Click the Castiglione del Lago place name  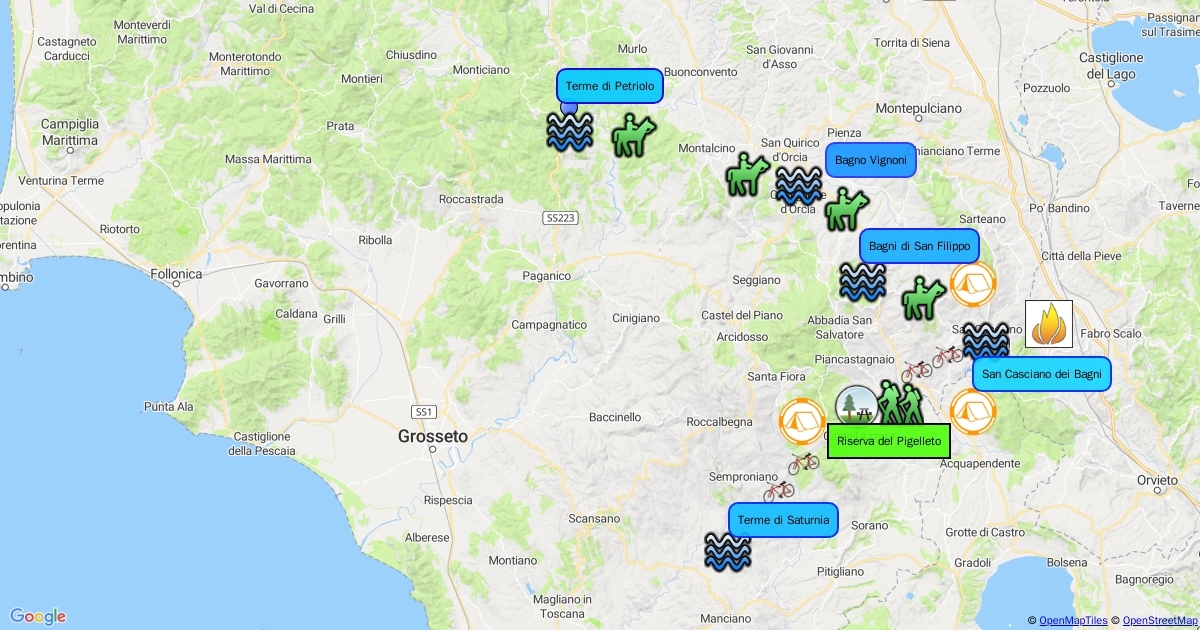1111,66
